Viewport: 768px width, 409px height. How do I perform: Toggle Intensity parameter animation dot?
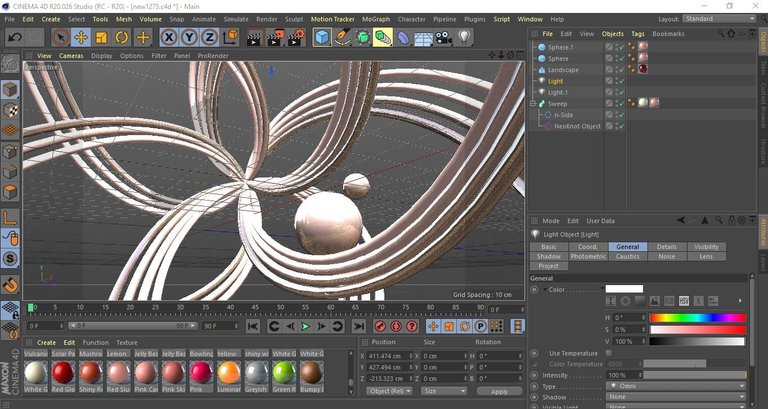coord(534,375)
